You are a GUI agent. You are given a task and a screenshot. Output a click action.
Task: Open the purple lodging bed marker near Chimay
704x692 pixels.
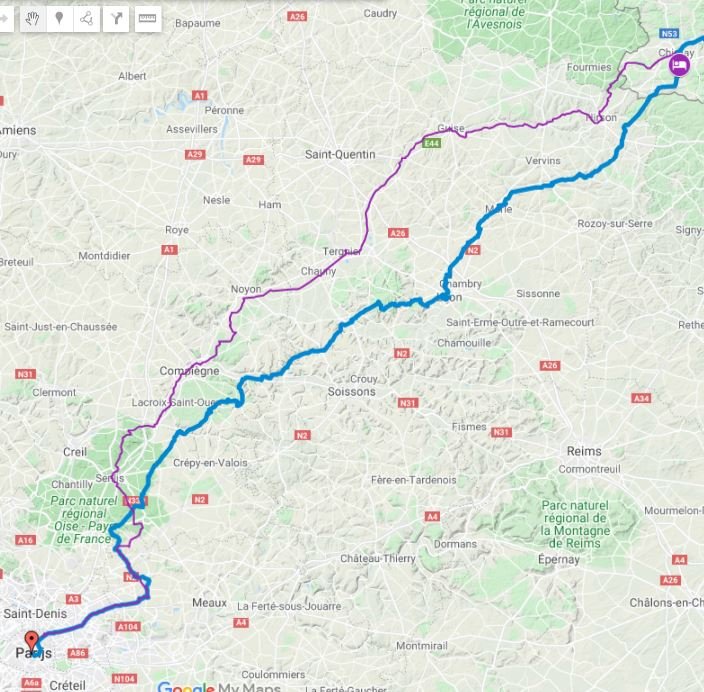(679, 65)
